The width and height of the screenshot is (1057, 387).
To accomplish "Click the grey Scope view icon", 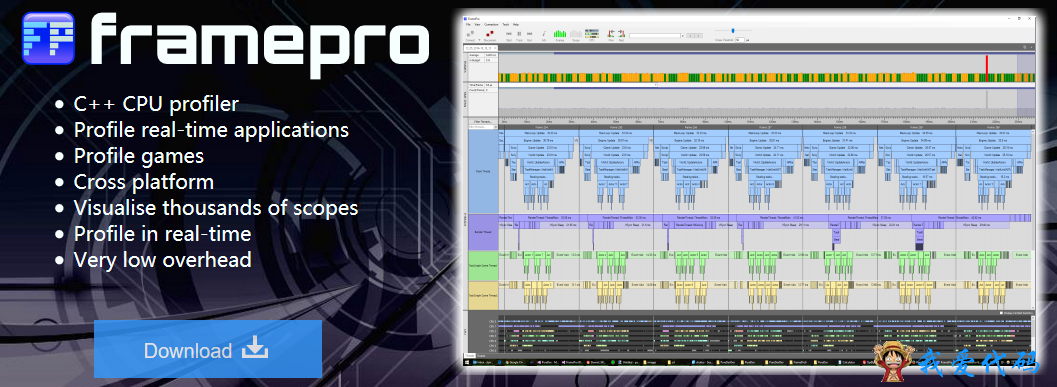I will [576, 34].
